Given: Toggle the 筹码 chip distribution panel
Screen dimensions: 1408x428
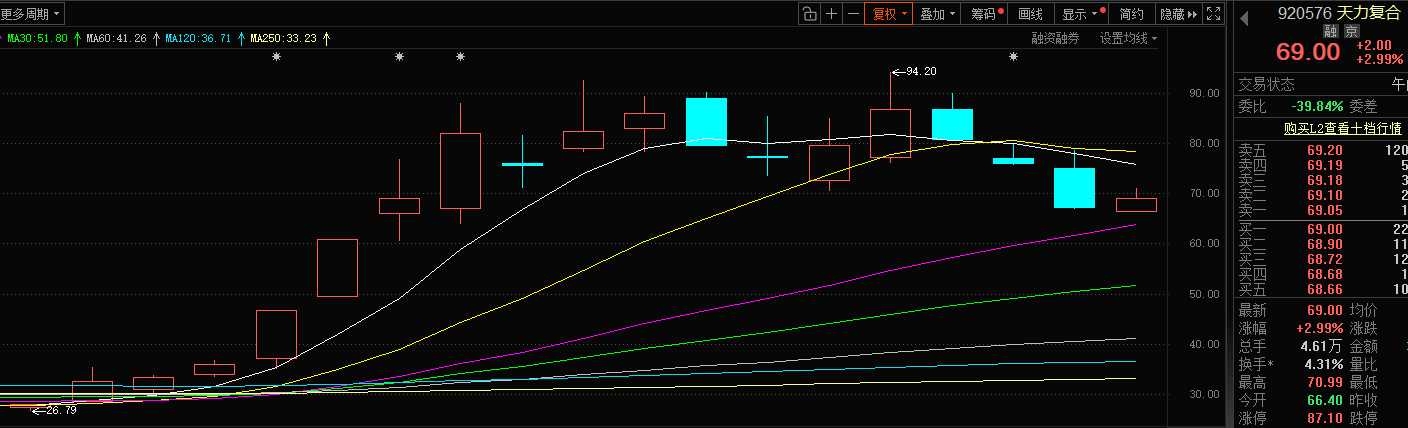Looking at the screenshot, I should pos(987,14).
